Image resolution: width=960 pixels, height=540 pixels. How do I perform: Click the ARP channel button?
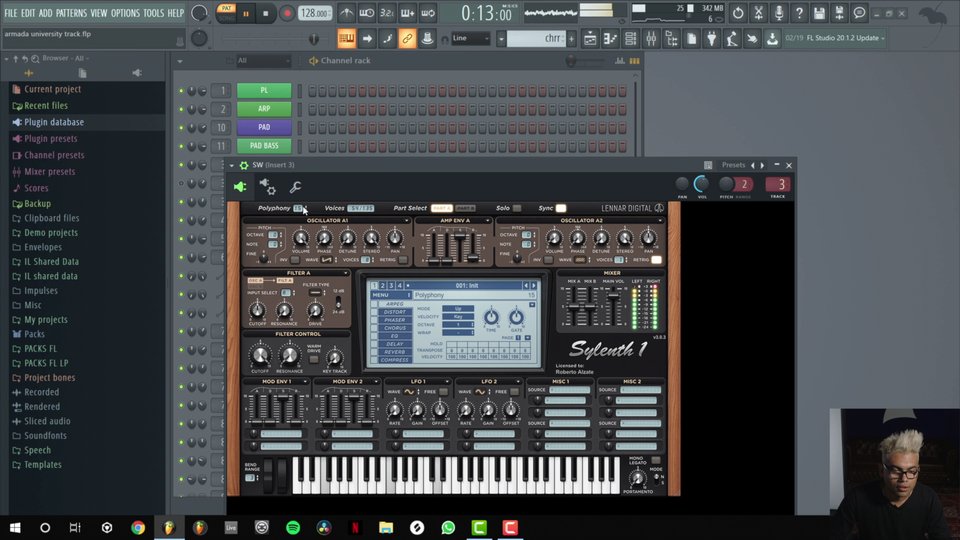tap(264, 109)
